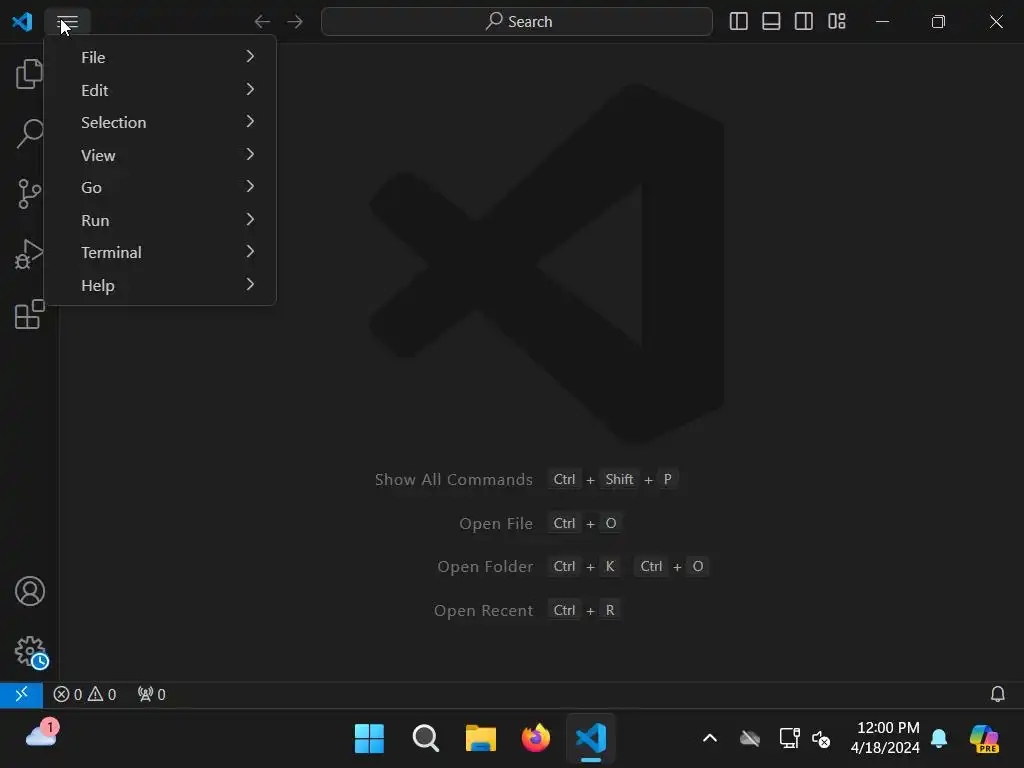
Task: Expand the Terminal submenu chevron
Action: (x=250, y=251)
